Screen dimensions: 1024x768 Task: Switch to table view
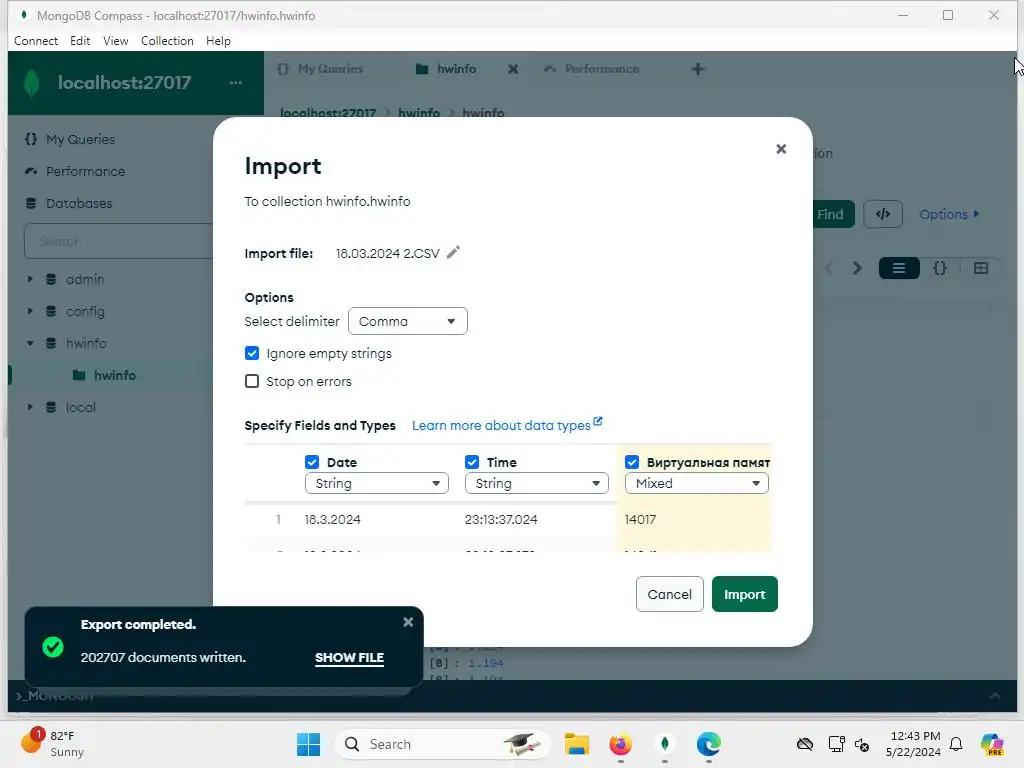tap(980, 268)
